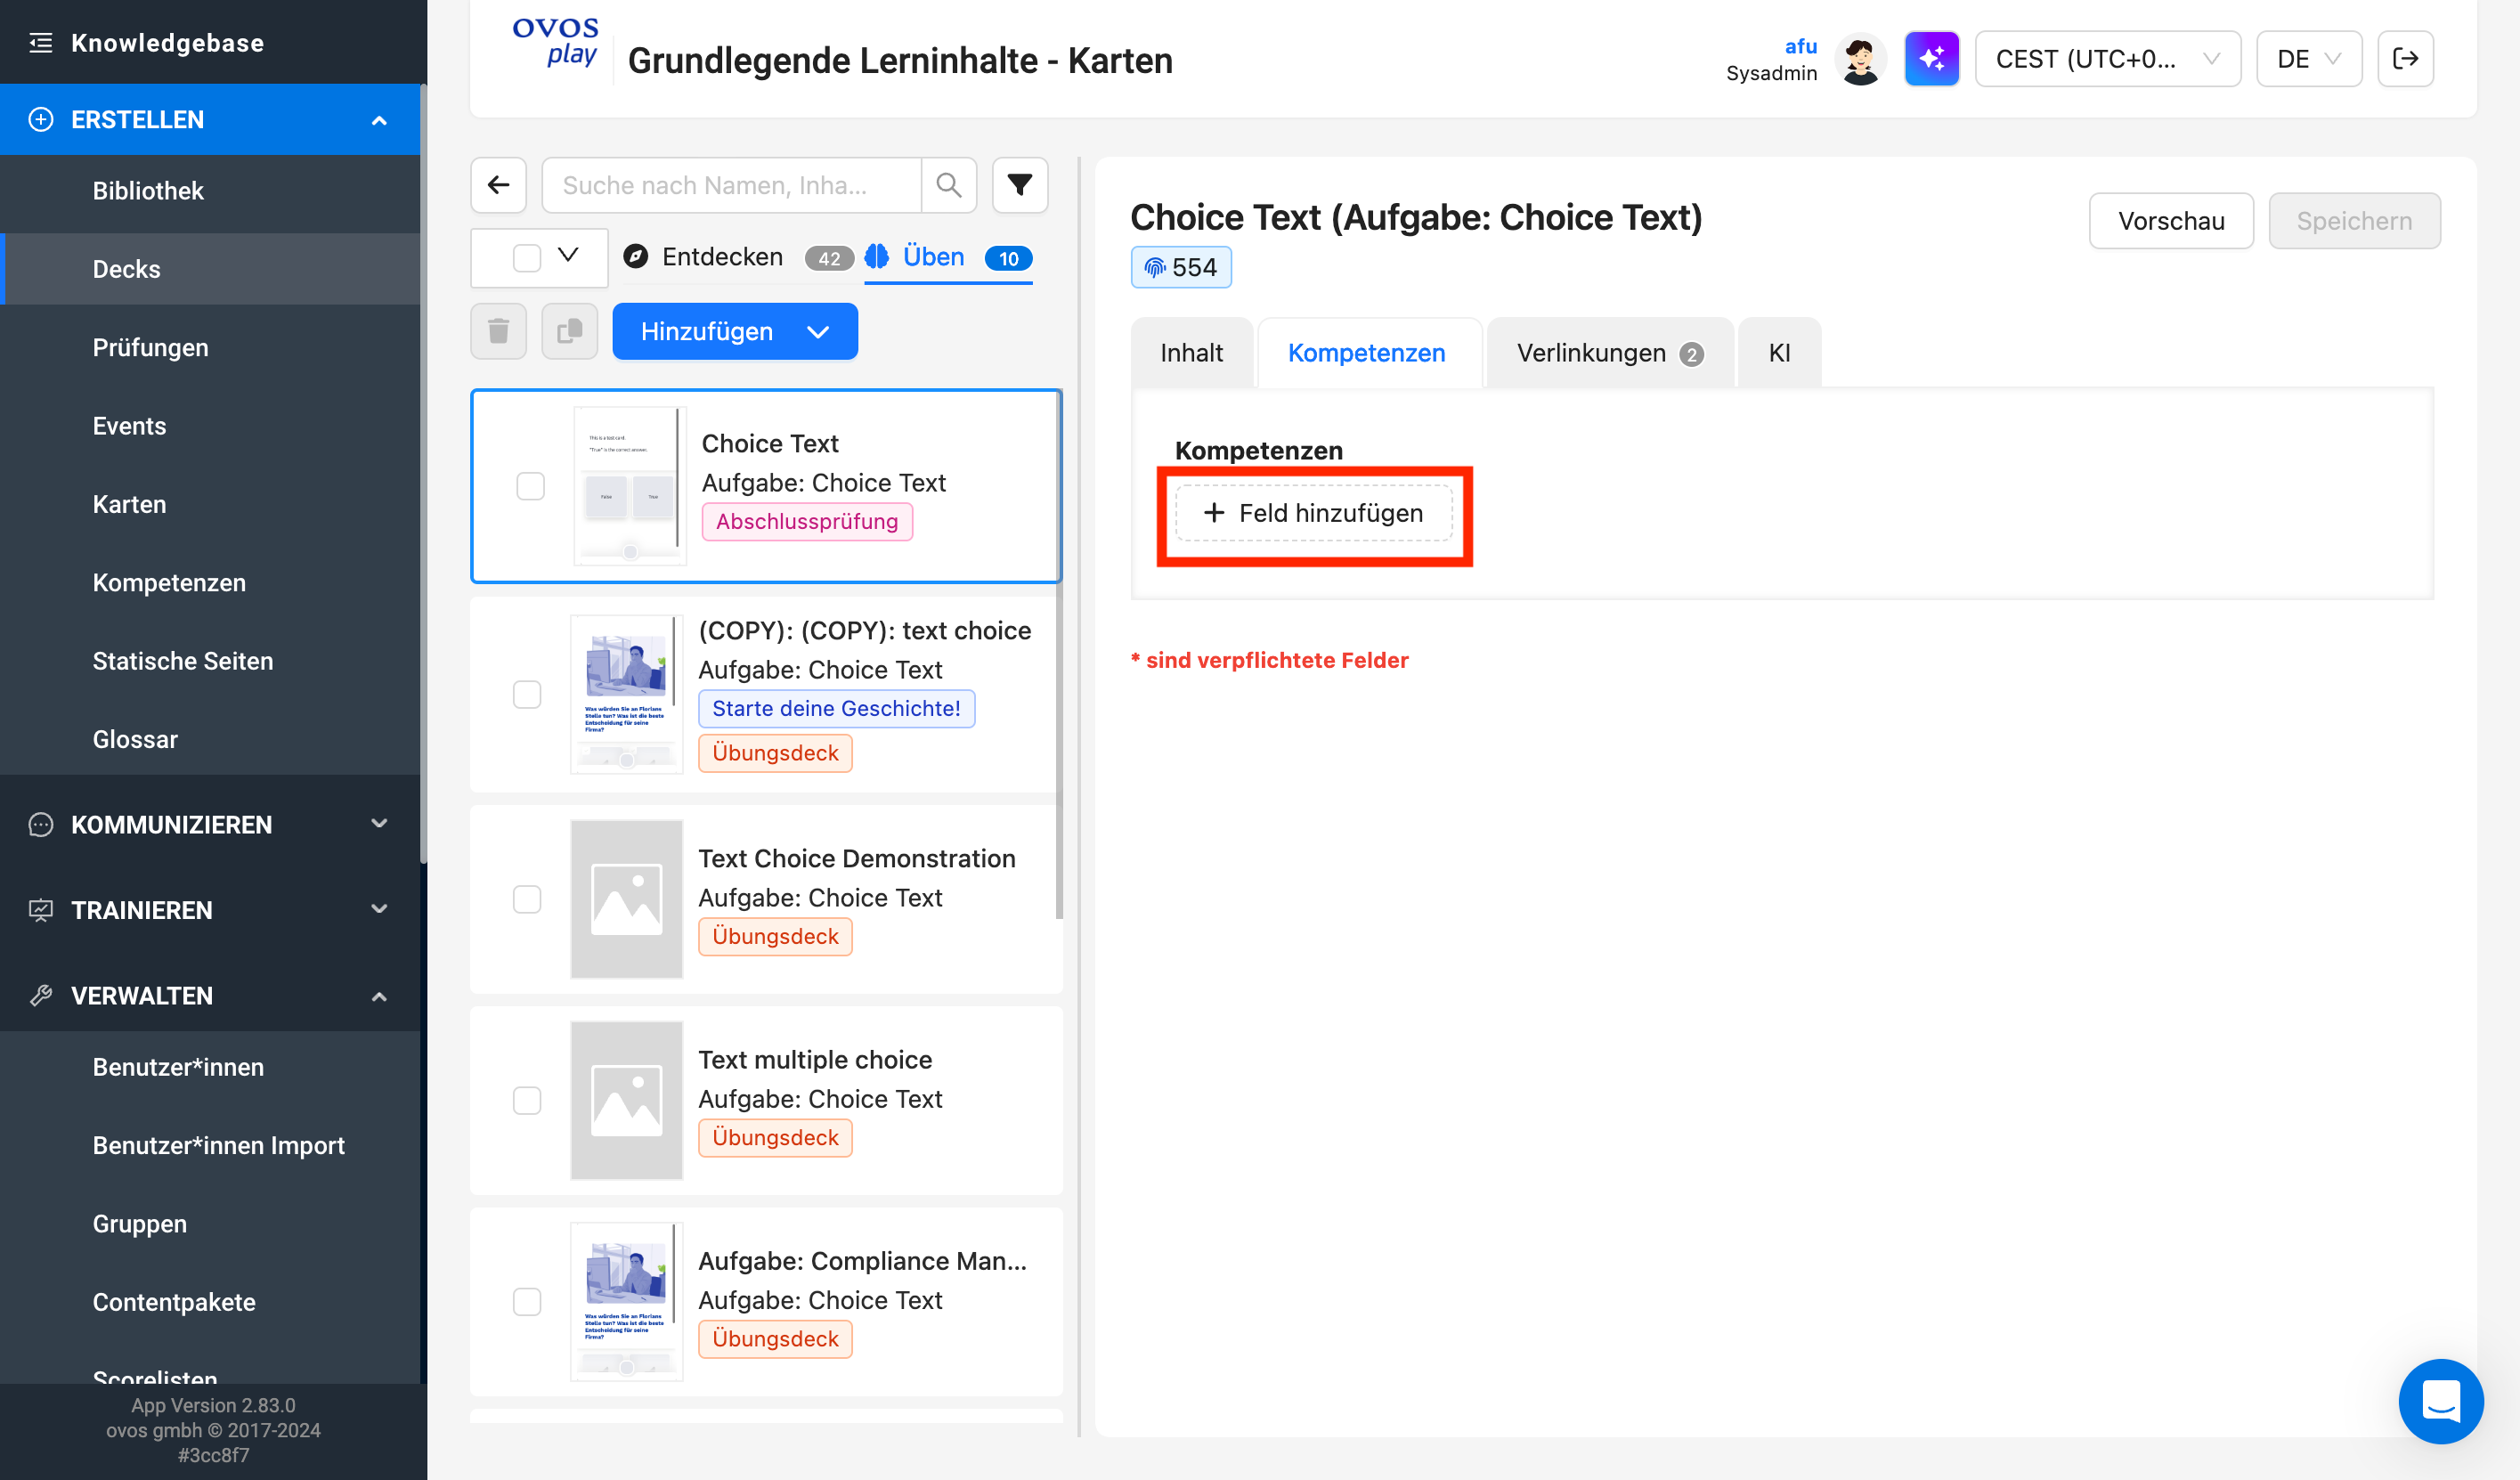The width and height of the screenshot is (2520, 1480).
Task: Collapse sidebar via Knowledgebase menu icon
Action: click(41, 42)
